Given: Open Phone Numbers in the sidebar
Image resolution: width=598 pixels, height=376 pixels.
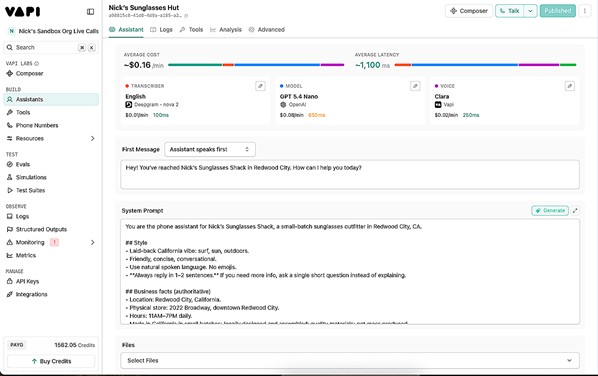Looking at the screenshot, I should click(x=51, y=125).
